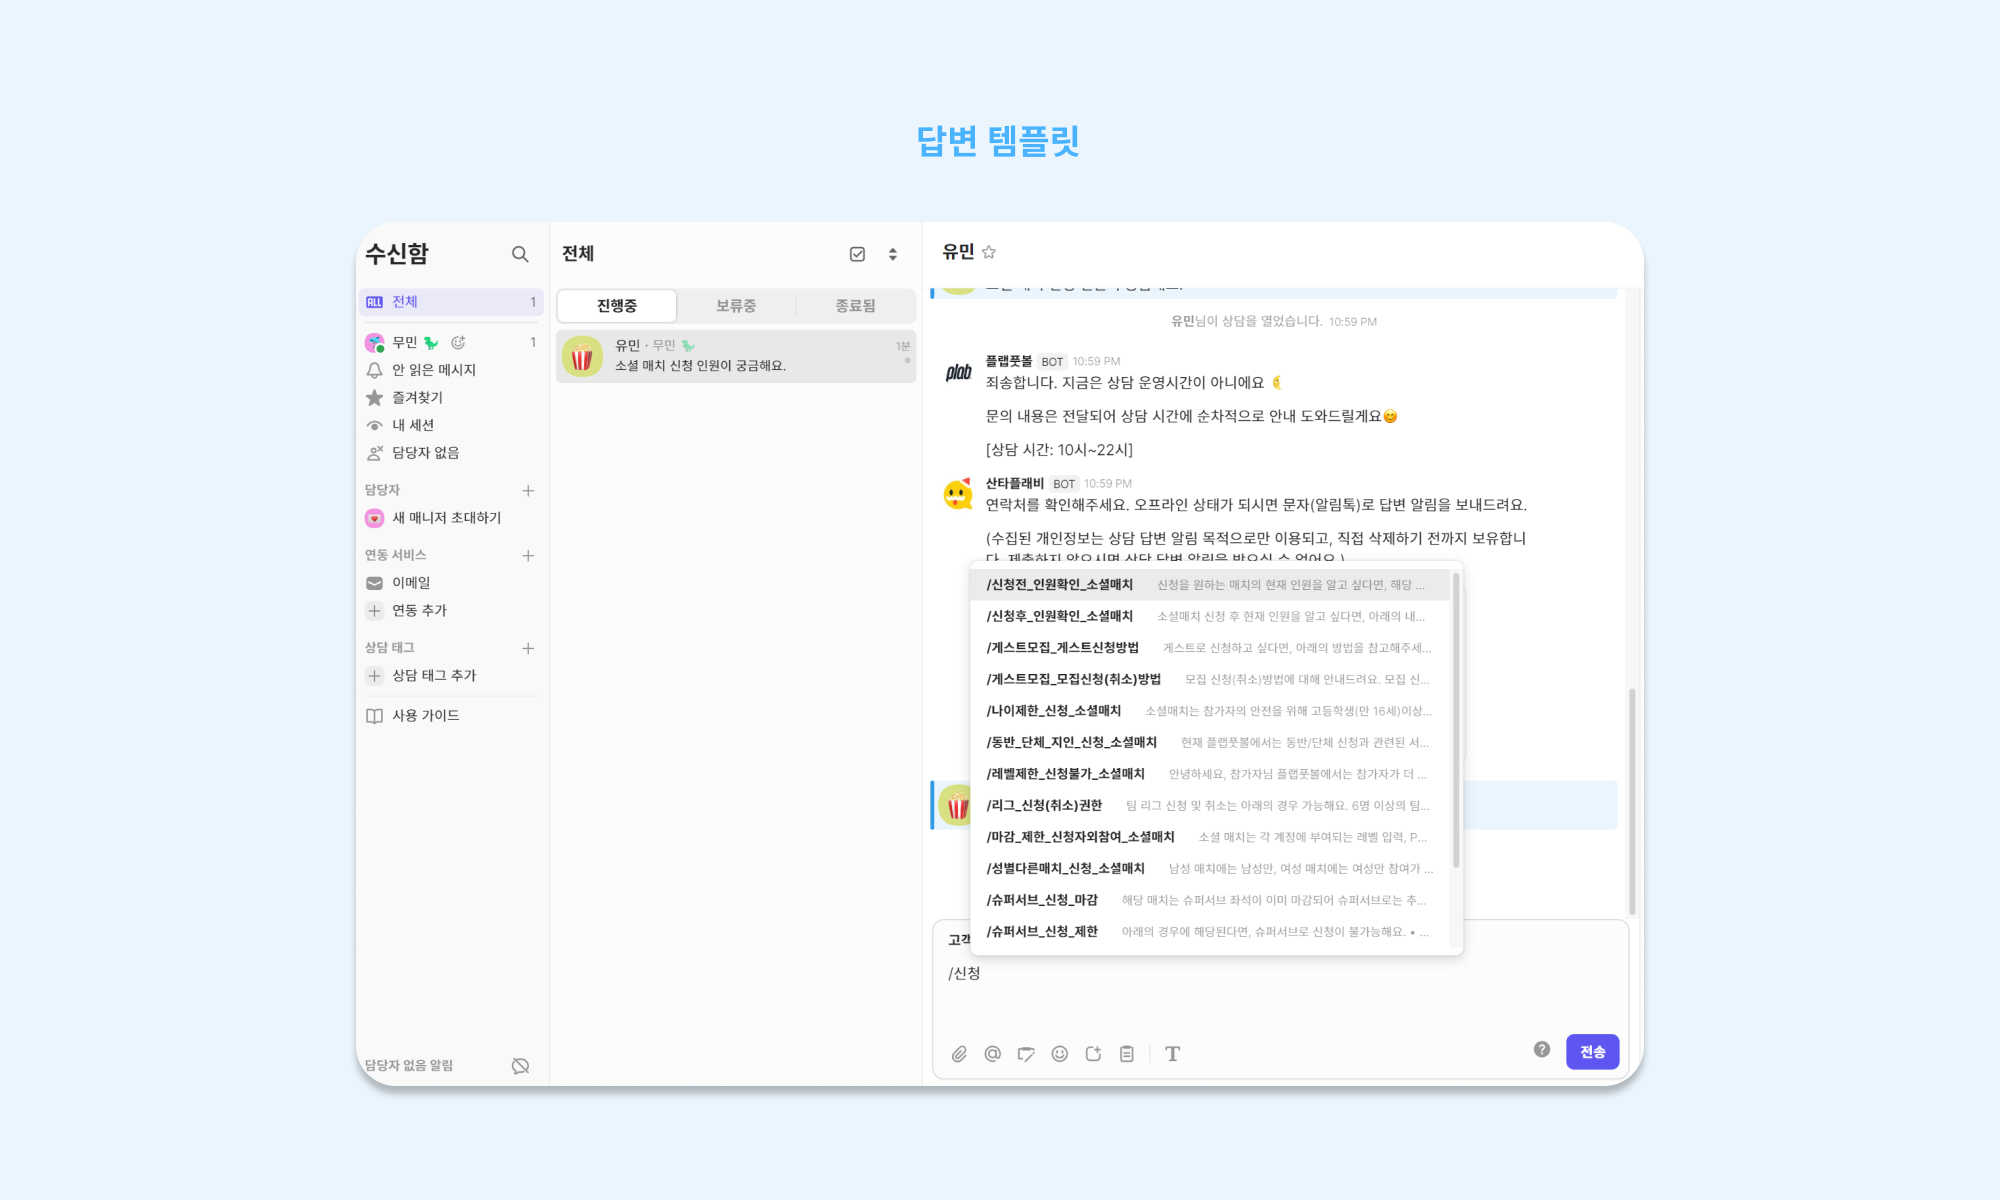Viewport: 2000px width, 1200px height.
Task: Open the help question mark icon
Action: tap(1542, 1049)
